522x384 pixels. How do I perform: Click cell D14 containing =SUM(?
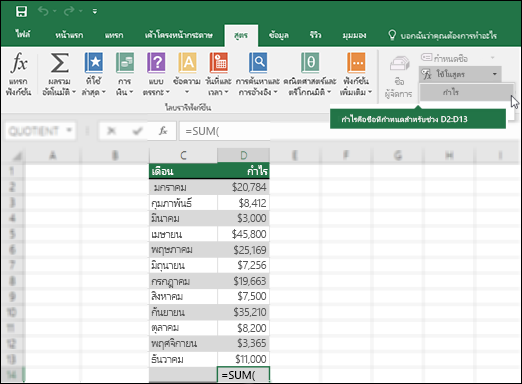tap(243, 375)
